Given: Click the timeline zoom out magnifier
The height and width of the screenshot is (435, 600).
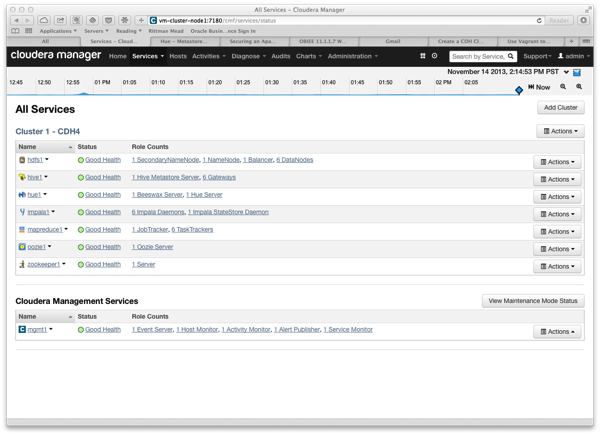Looking at the screenshot, I should 563,87.
